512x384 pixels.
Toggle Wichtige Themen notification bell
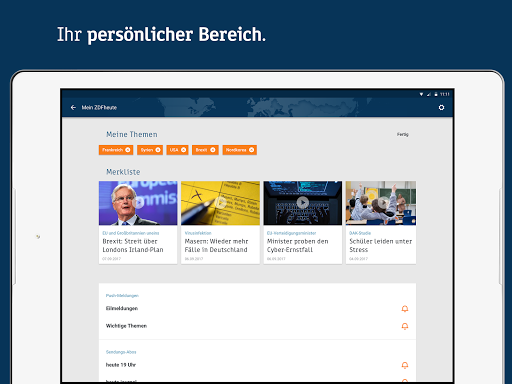pos(405,326)
